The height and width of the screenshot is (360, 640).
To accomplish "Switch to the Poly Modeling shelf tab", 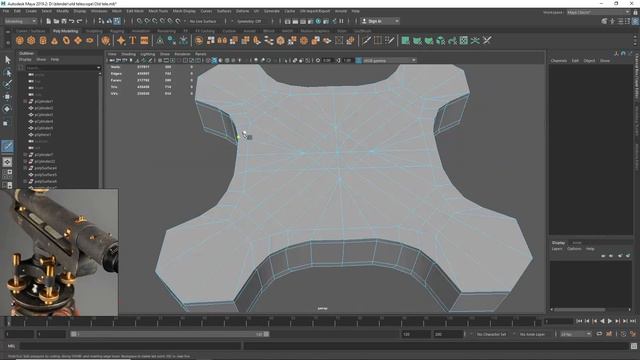I will pos(65,31).
